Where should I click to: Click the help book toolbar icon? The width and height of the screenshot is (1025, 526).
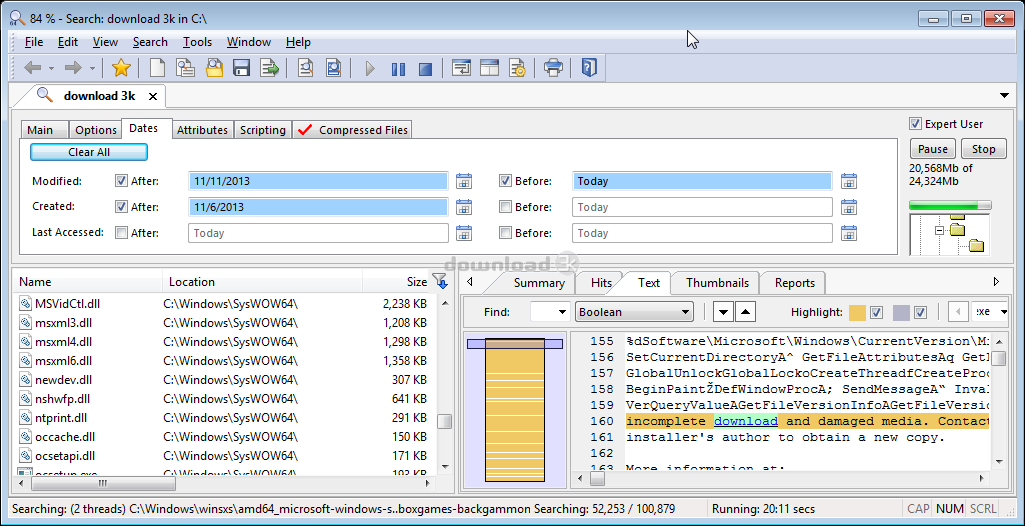coord(589,67)
